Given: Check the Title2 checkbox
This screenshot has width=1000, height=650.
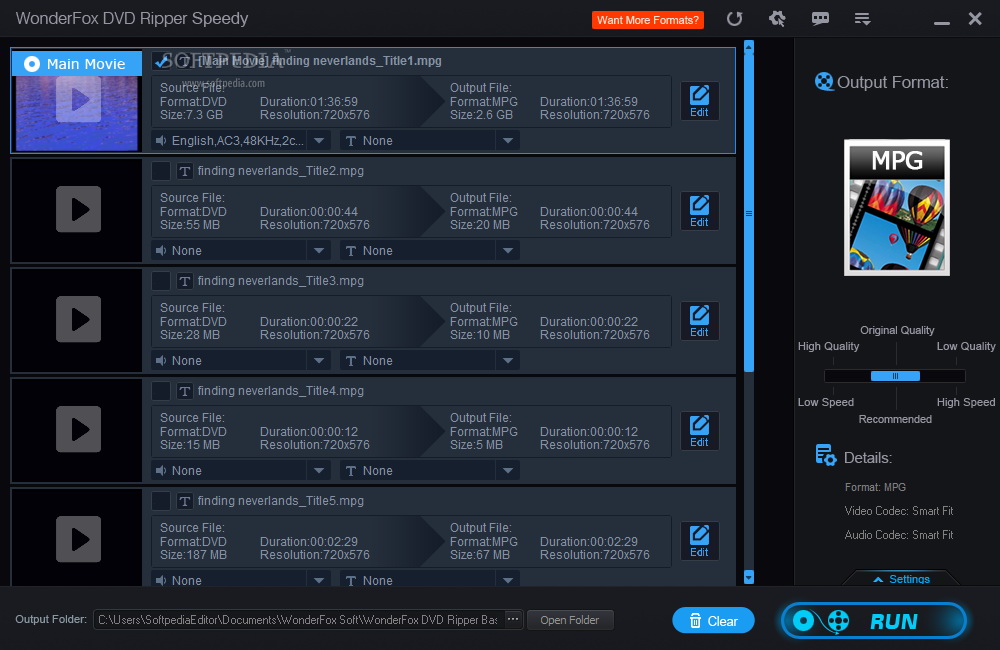Looking at the screenshot, I should click(x=161, y=171).
